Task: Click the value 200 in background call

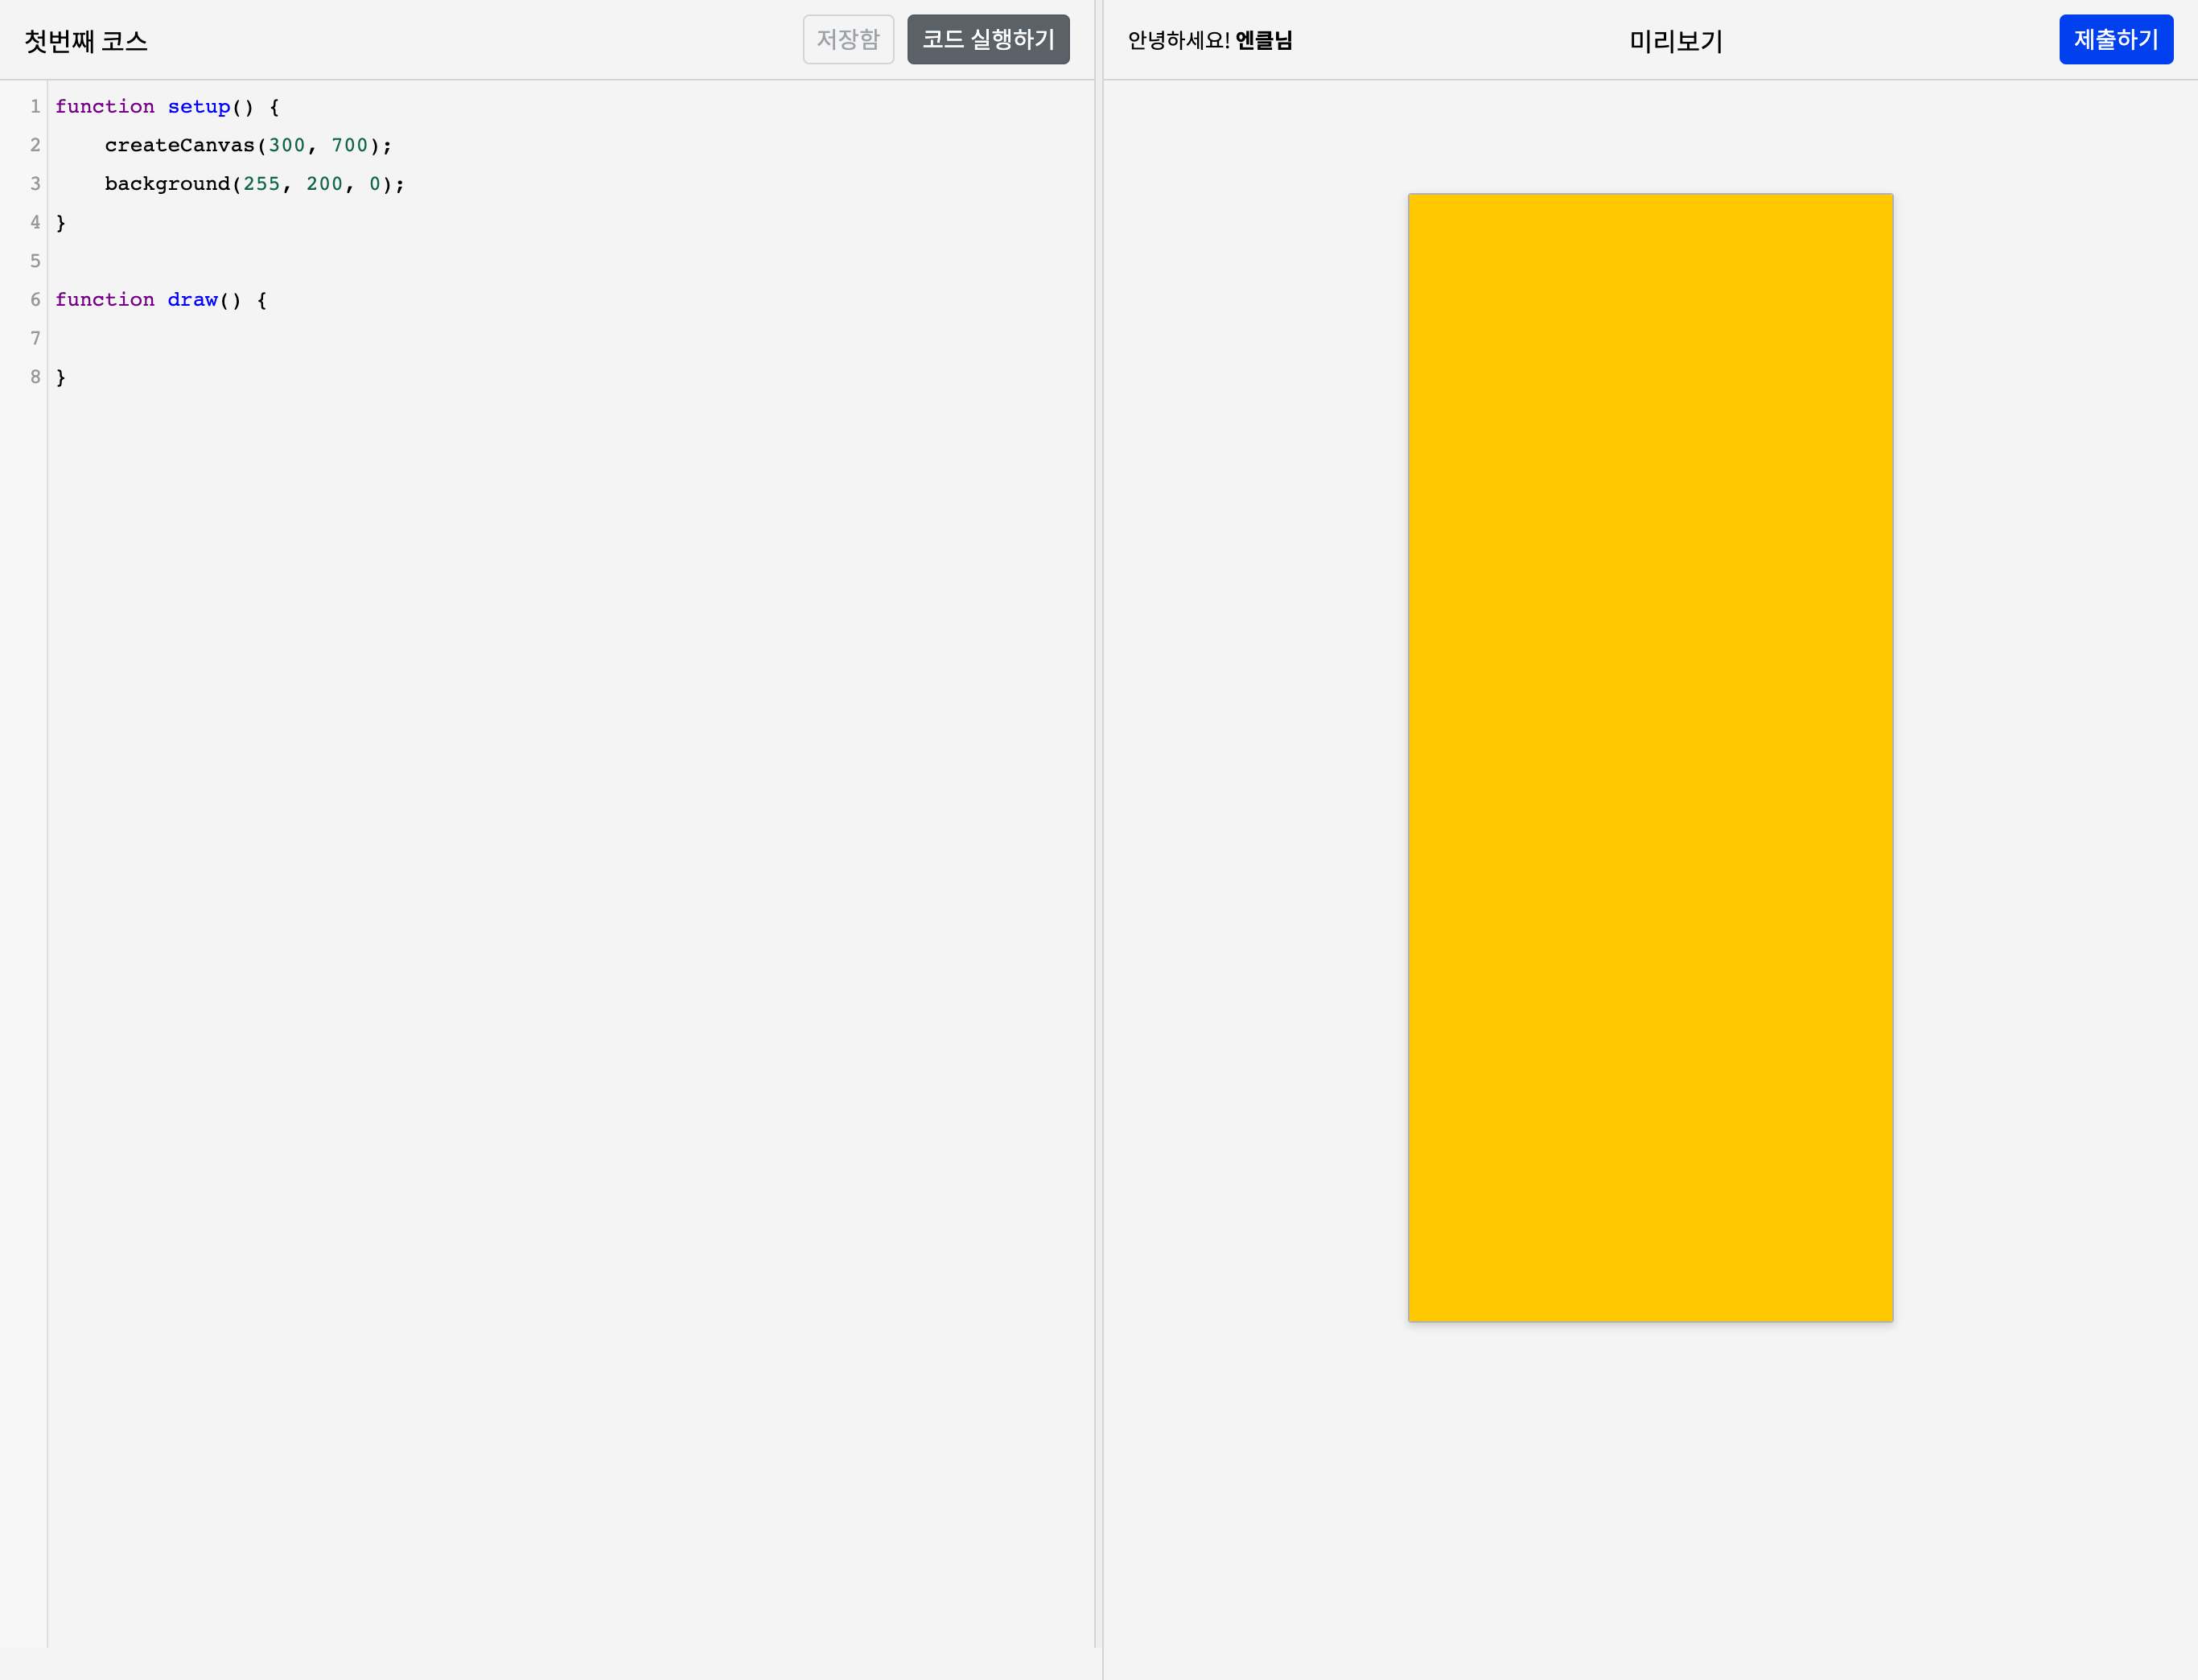Action: [324, 184]
